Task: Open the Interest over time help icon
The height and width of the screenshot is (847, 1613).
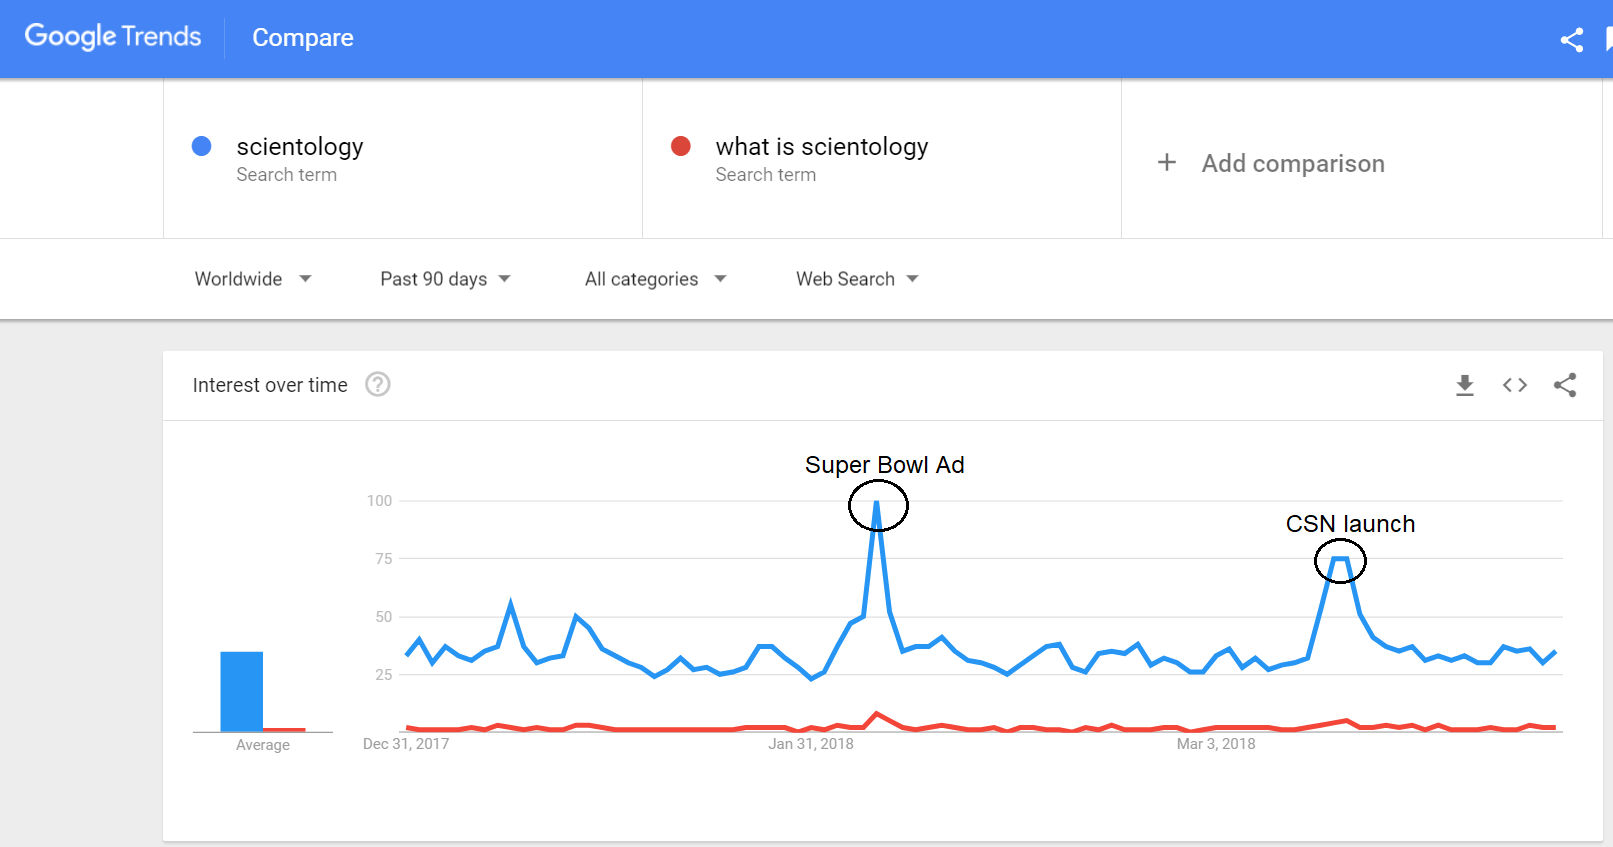Action: pyautogui.click(x=377, y=384)
